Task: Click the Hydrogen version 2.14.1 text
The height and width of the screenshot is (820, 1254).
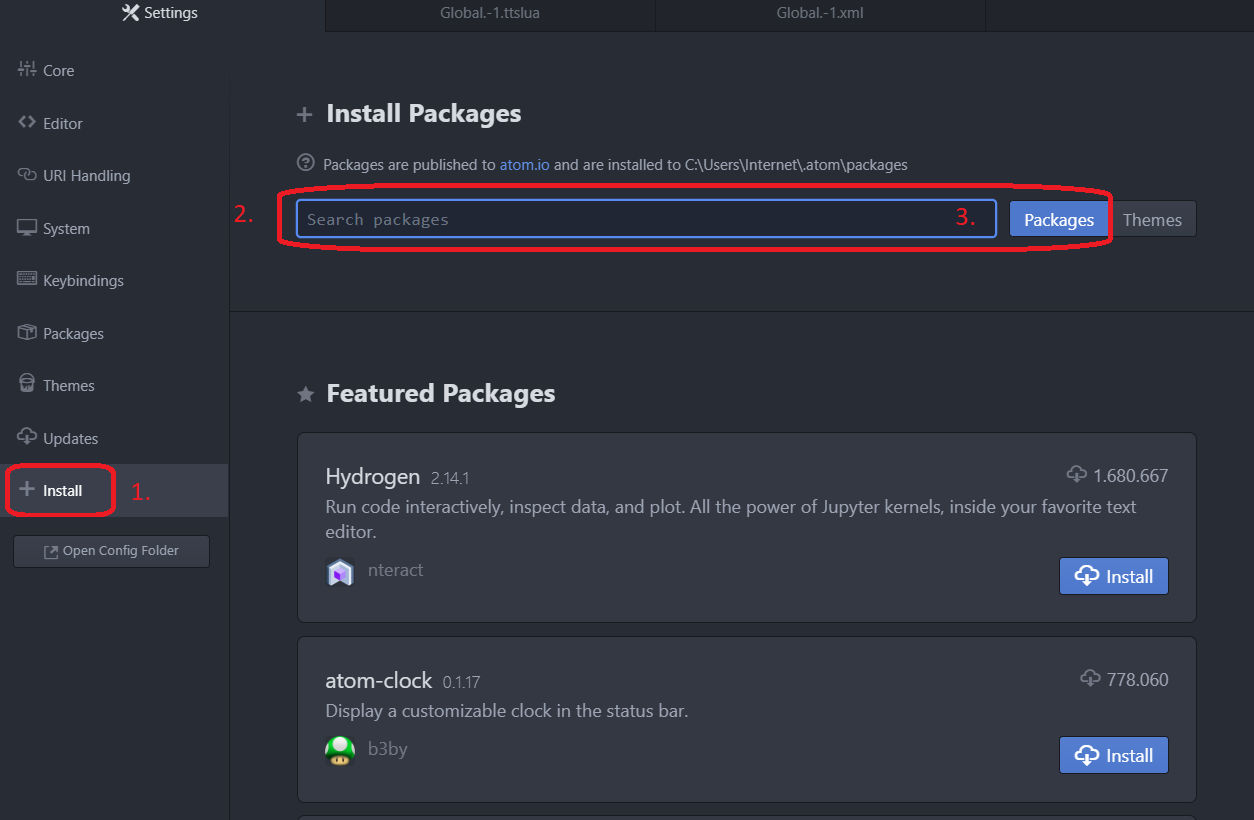Action: [x=450, y=478]
